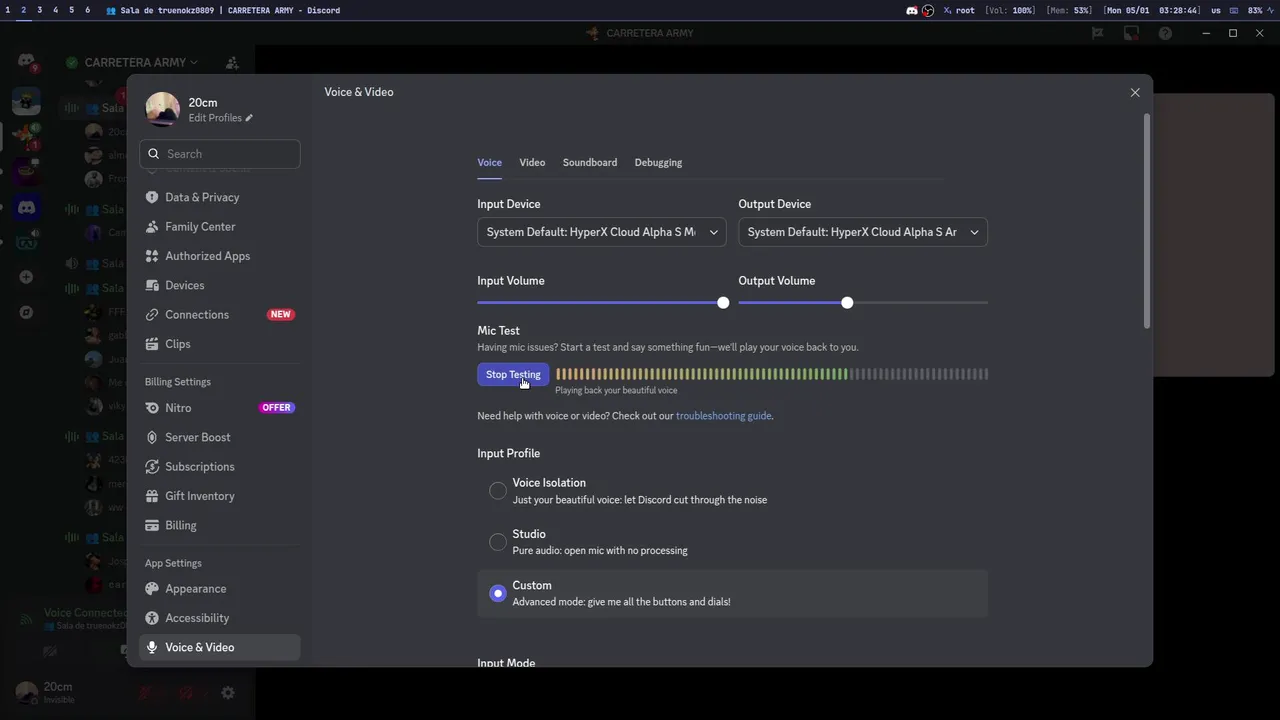Open the Authorized Apps settings page

[220, 256]
